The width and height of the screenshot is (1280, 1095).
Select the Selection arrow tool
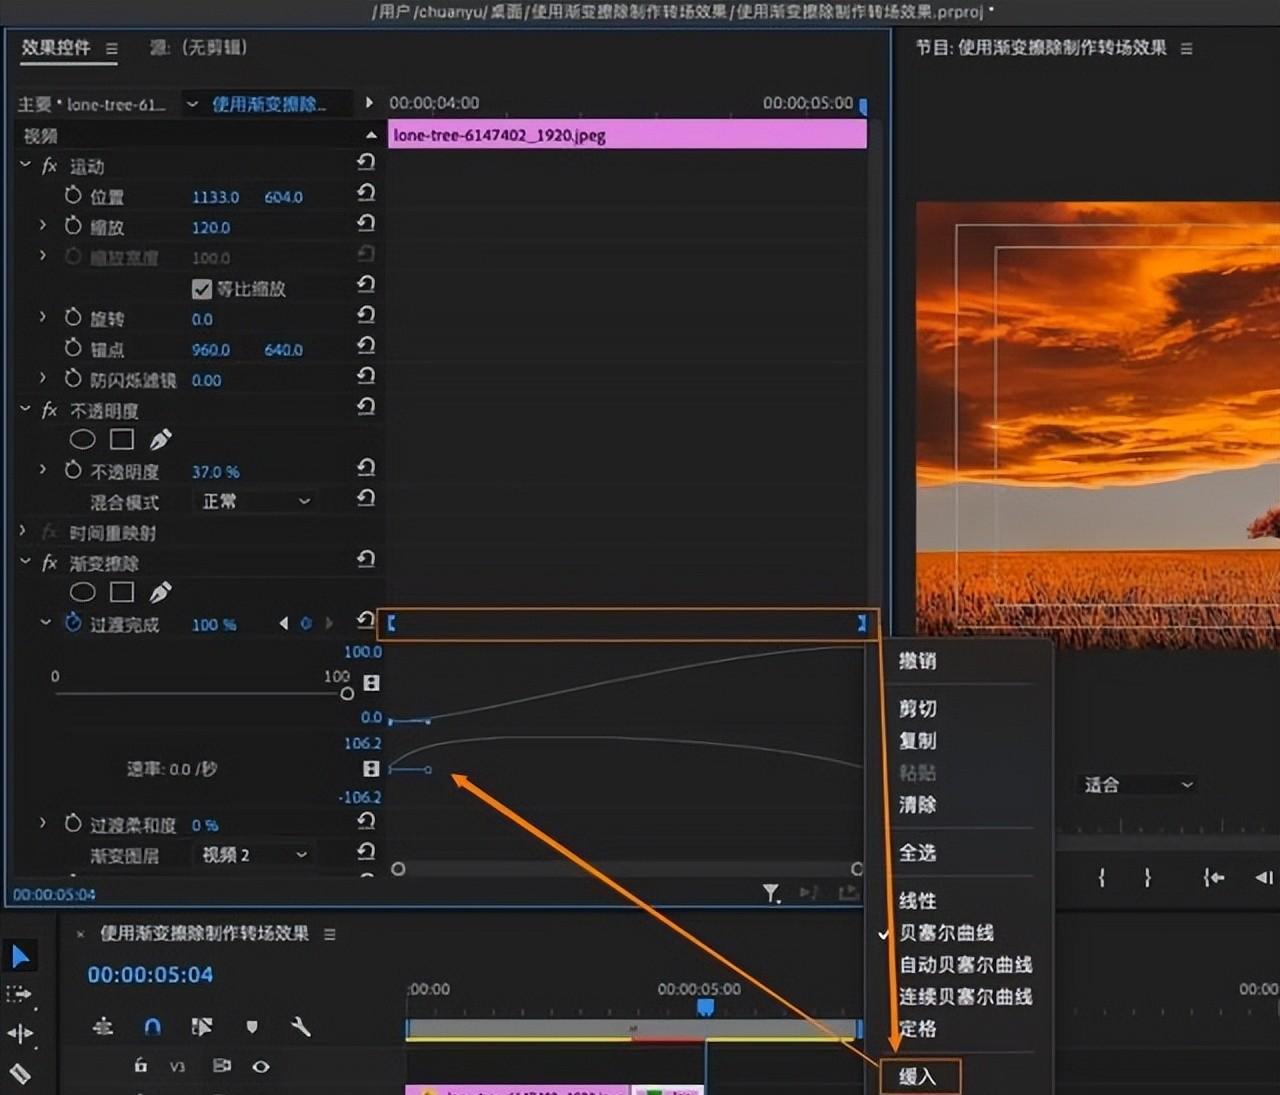click(x=20, y=957)
